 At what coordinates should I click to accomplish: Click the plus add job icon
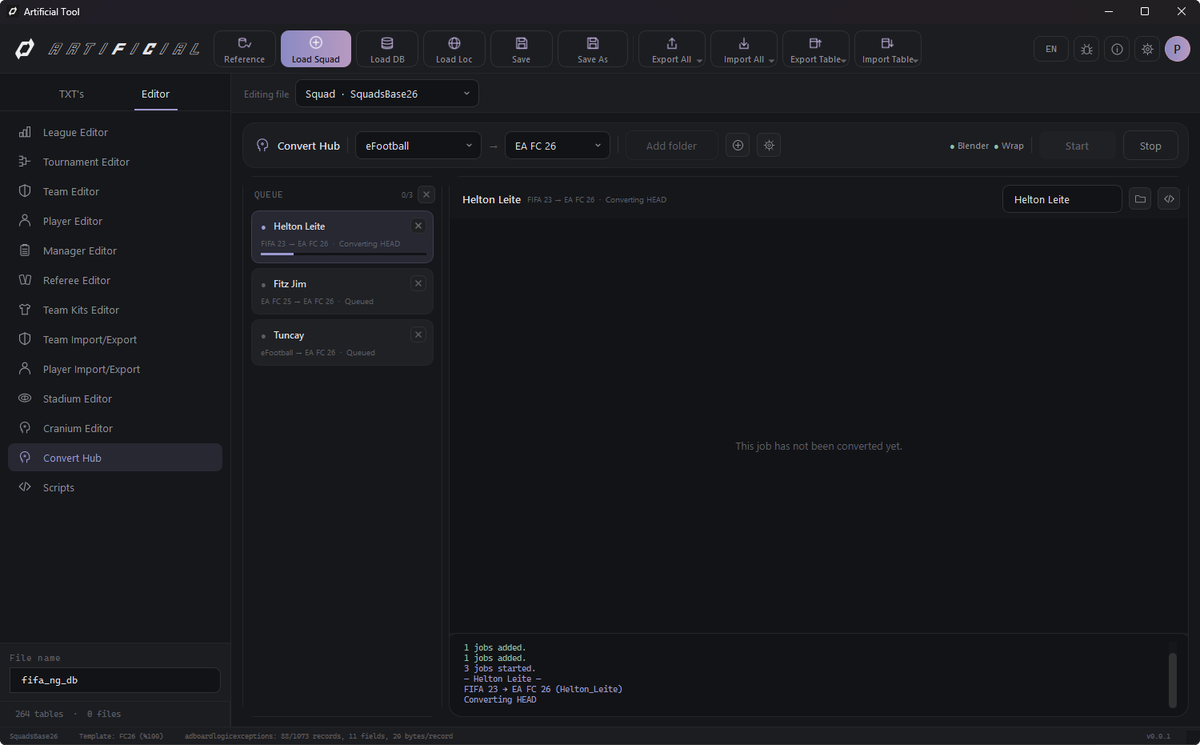[738, 145]
